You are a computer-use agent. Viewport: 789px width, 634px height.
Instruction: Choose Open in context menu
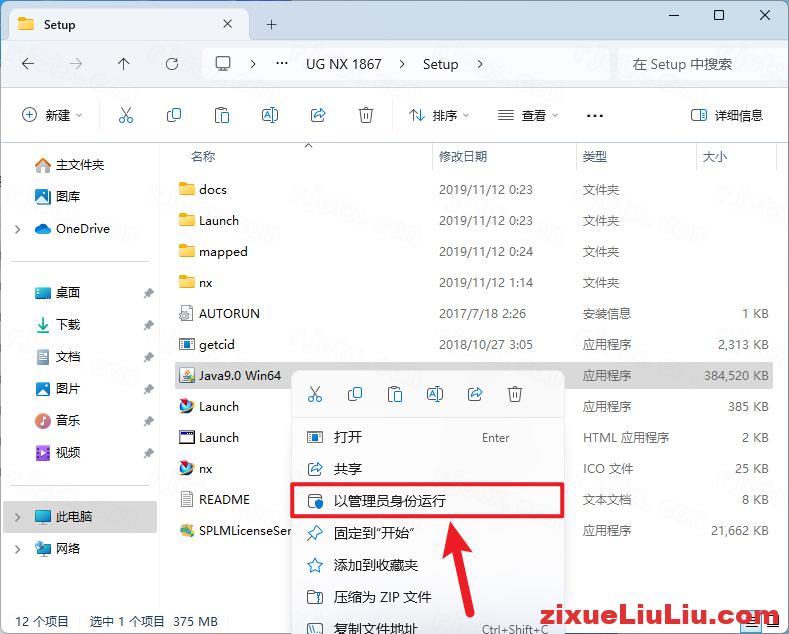coord(428,437)
